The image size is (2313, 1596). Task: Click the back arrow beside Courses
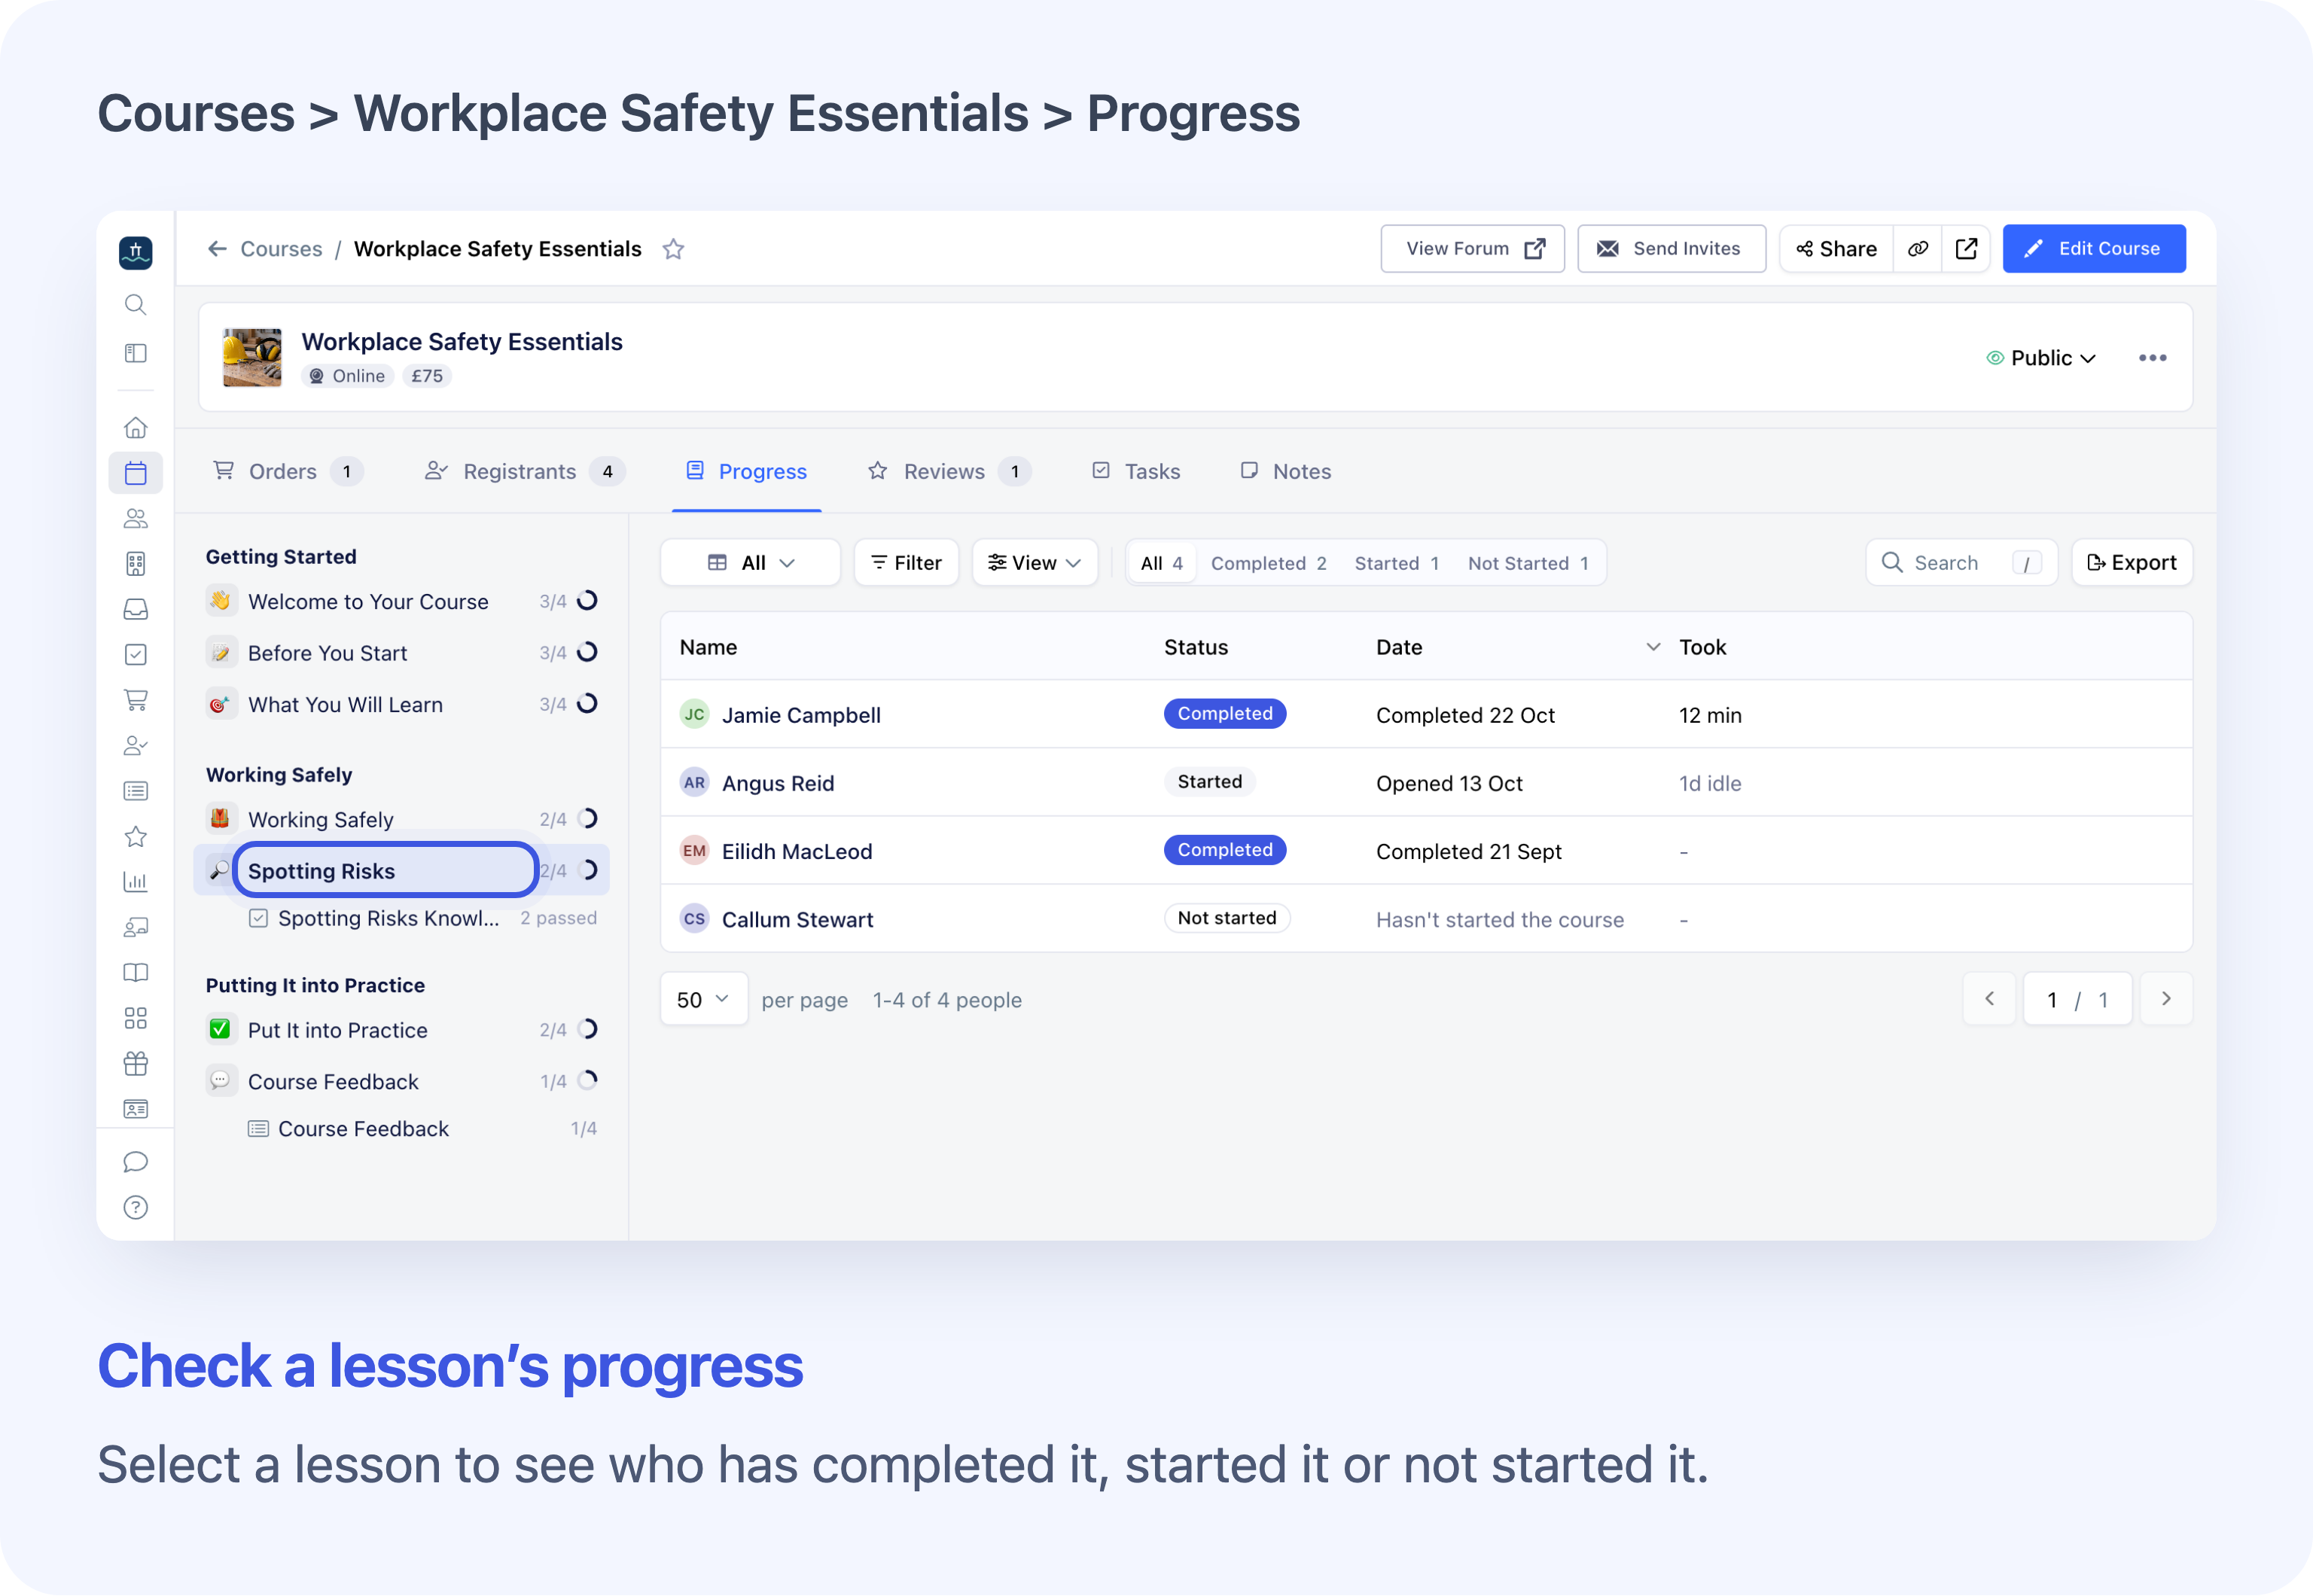(x=217, y=248)
